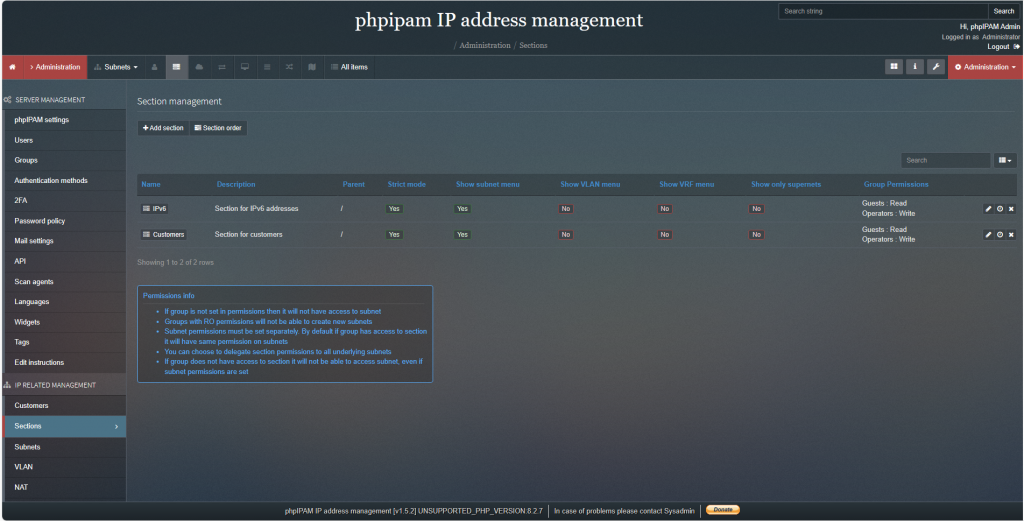Open Edit instructions in the sidebar

(x=65, y=363)
